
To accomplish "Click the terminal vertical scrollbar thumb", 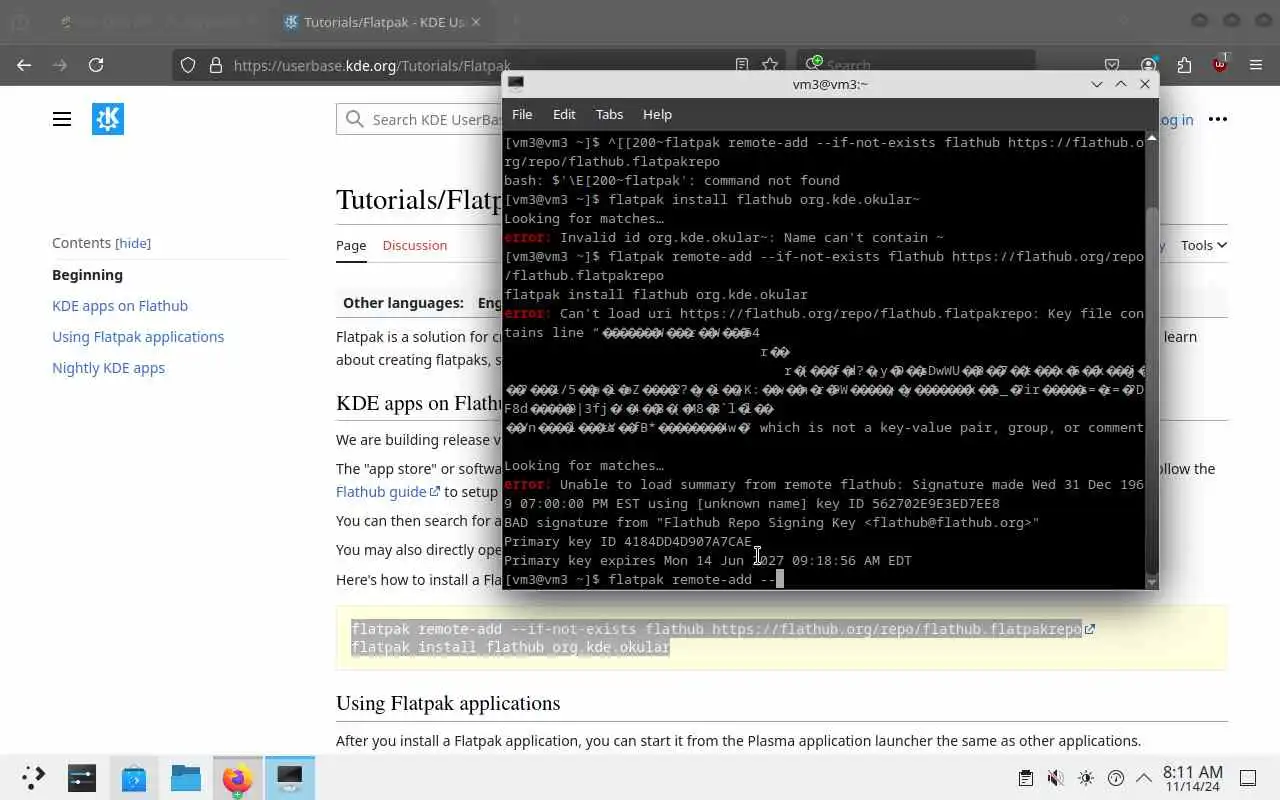I will tap(1151, 390).
